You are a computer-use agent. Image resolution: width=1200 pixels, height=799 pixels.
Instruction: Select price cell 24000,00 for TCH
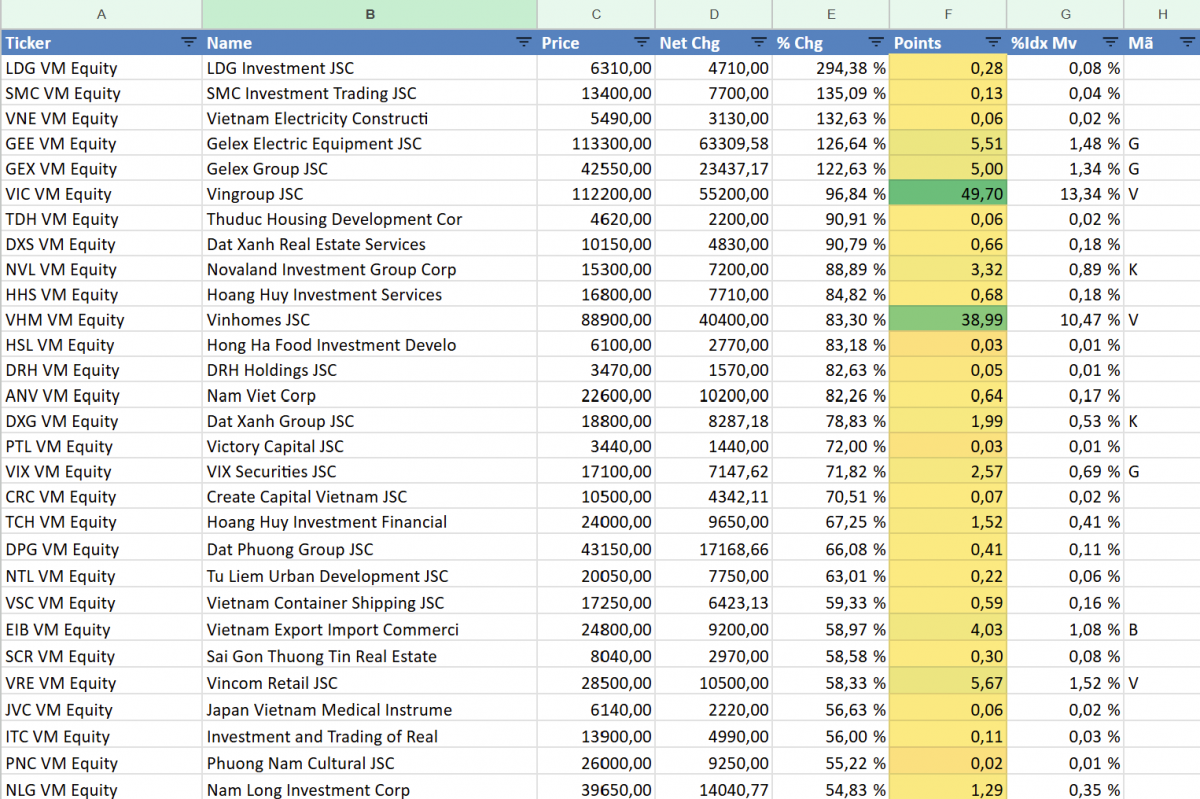(x=596, y=522)
